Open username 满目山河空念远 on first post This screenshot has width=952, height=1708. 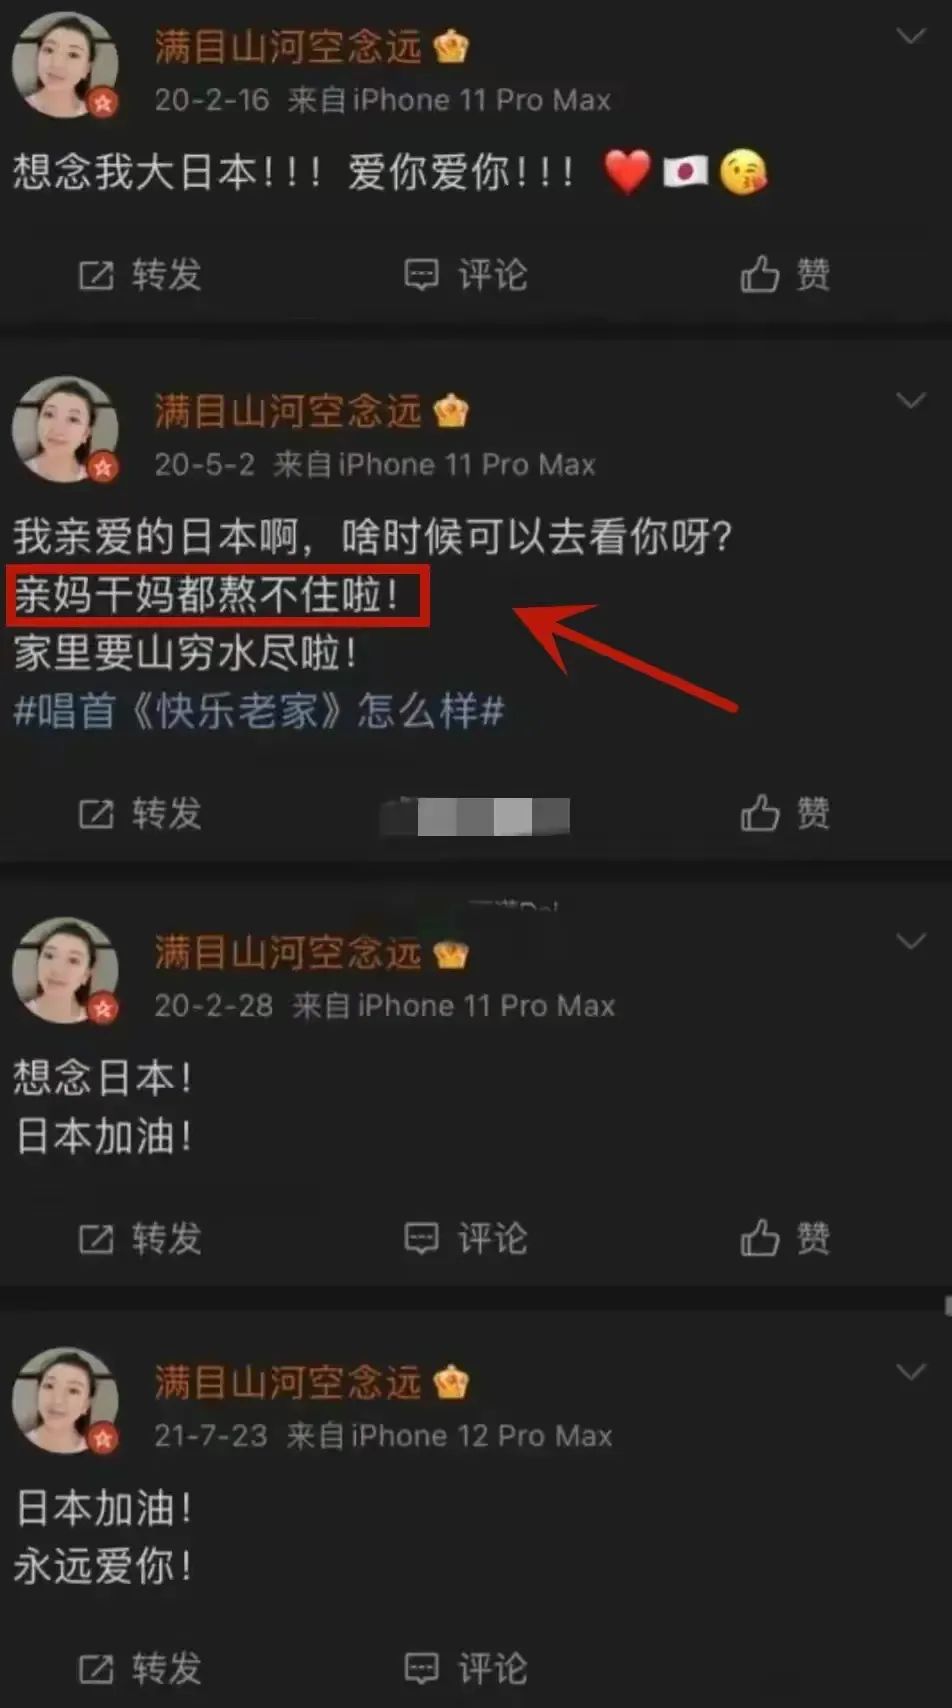288,47
